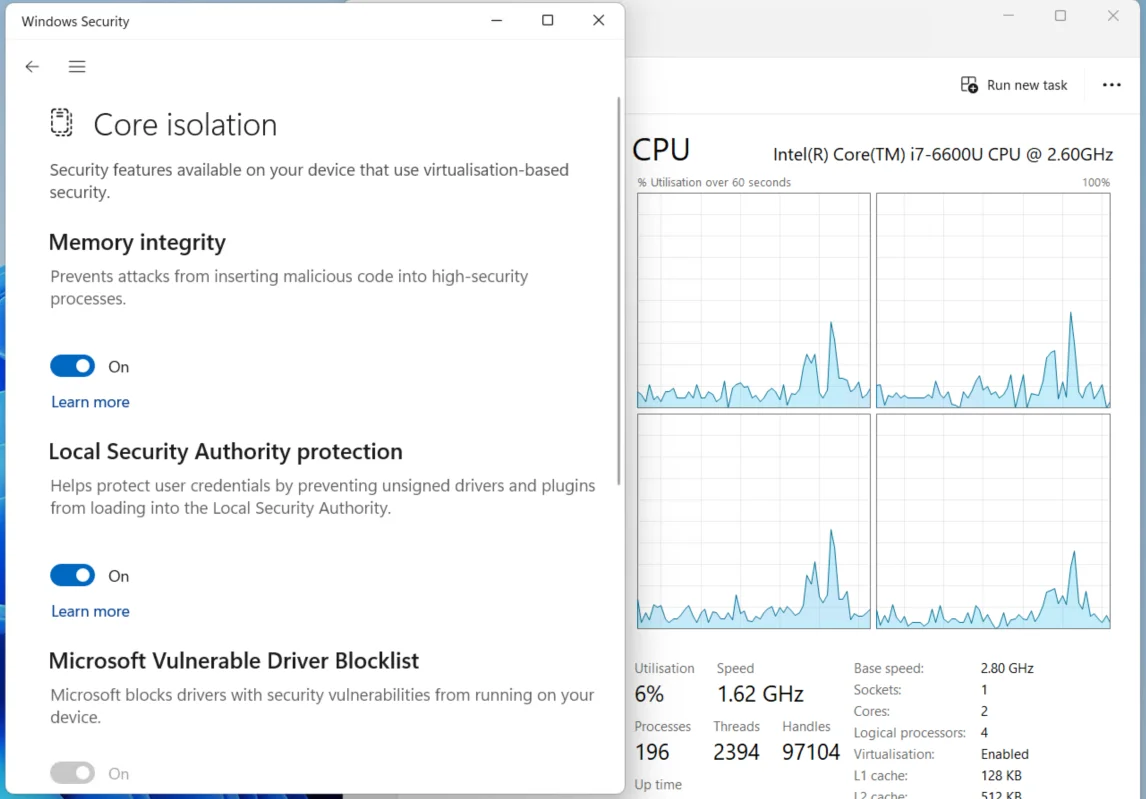
Task: Open the Windows Security hamburger menu
Action: point(77,67)
